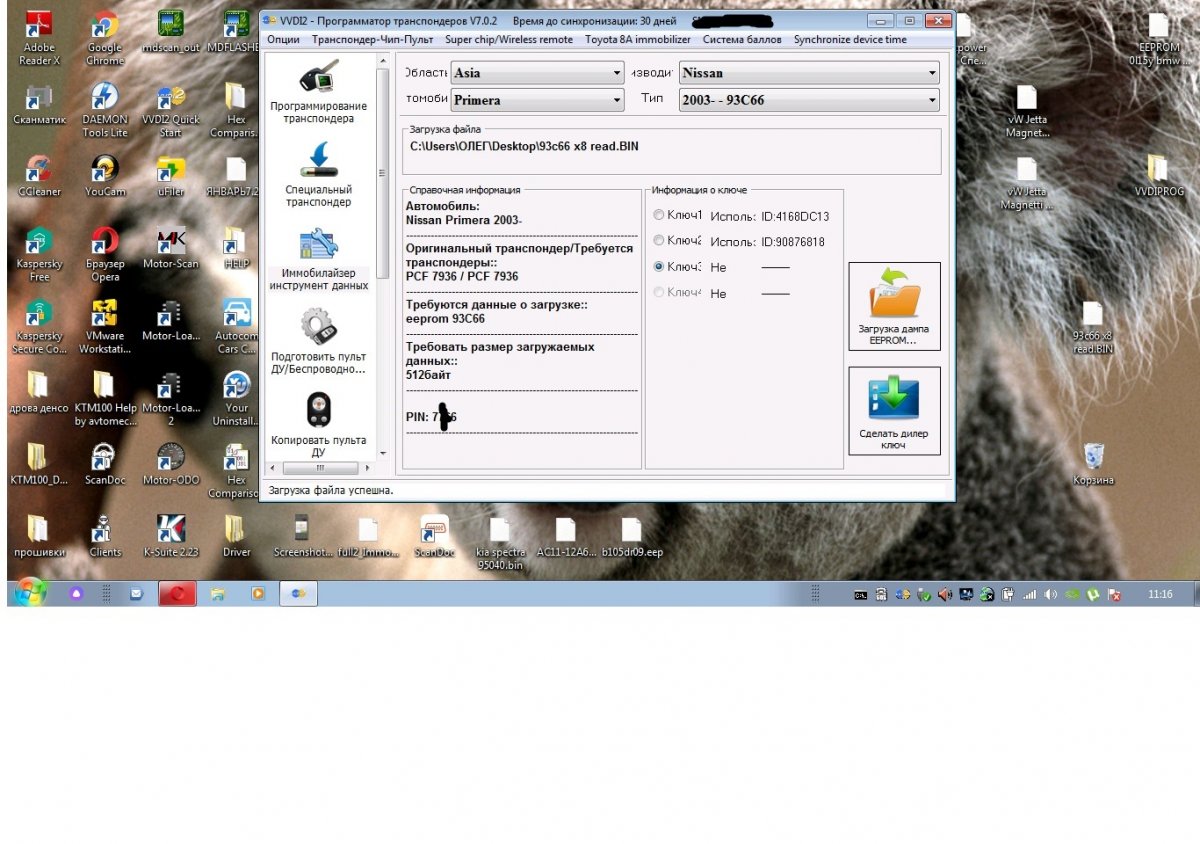Select the Ключ1 radio button
The width and height of the screenshot is (1200, 844).
(x=658, y=215)
